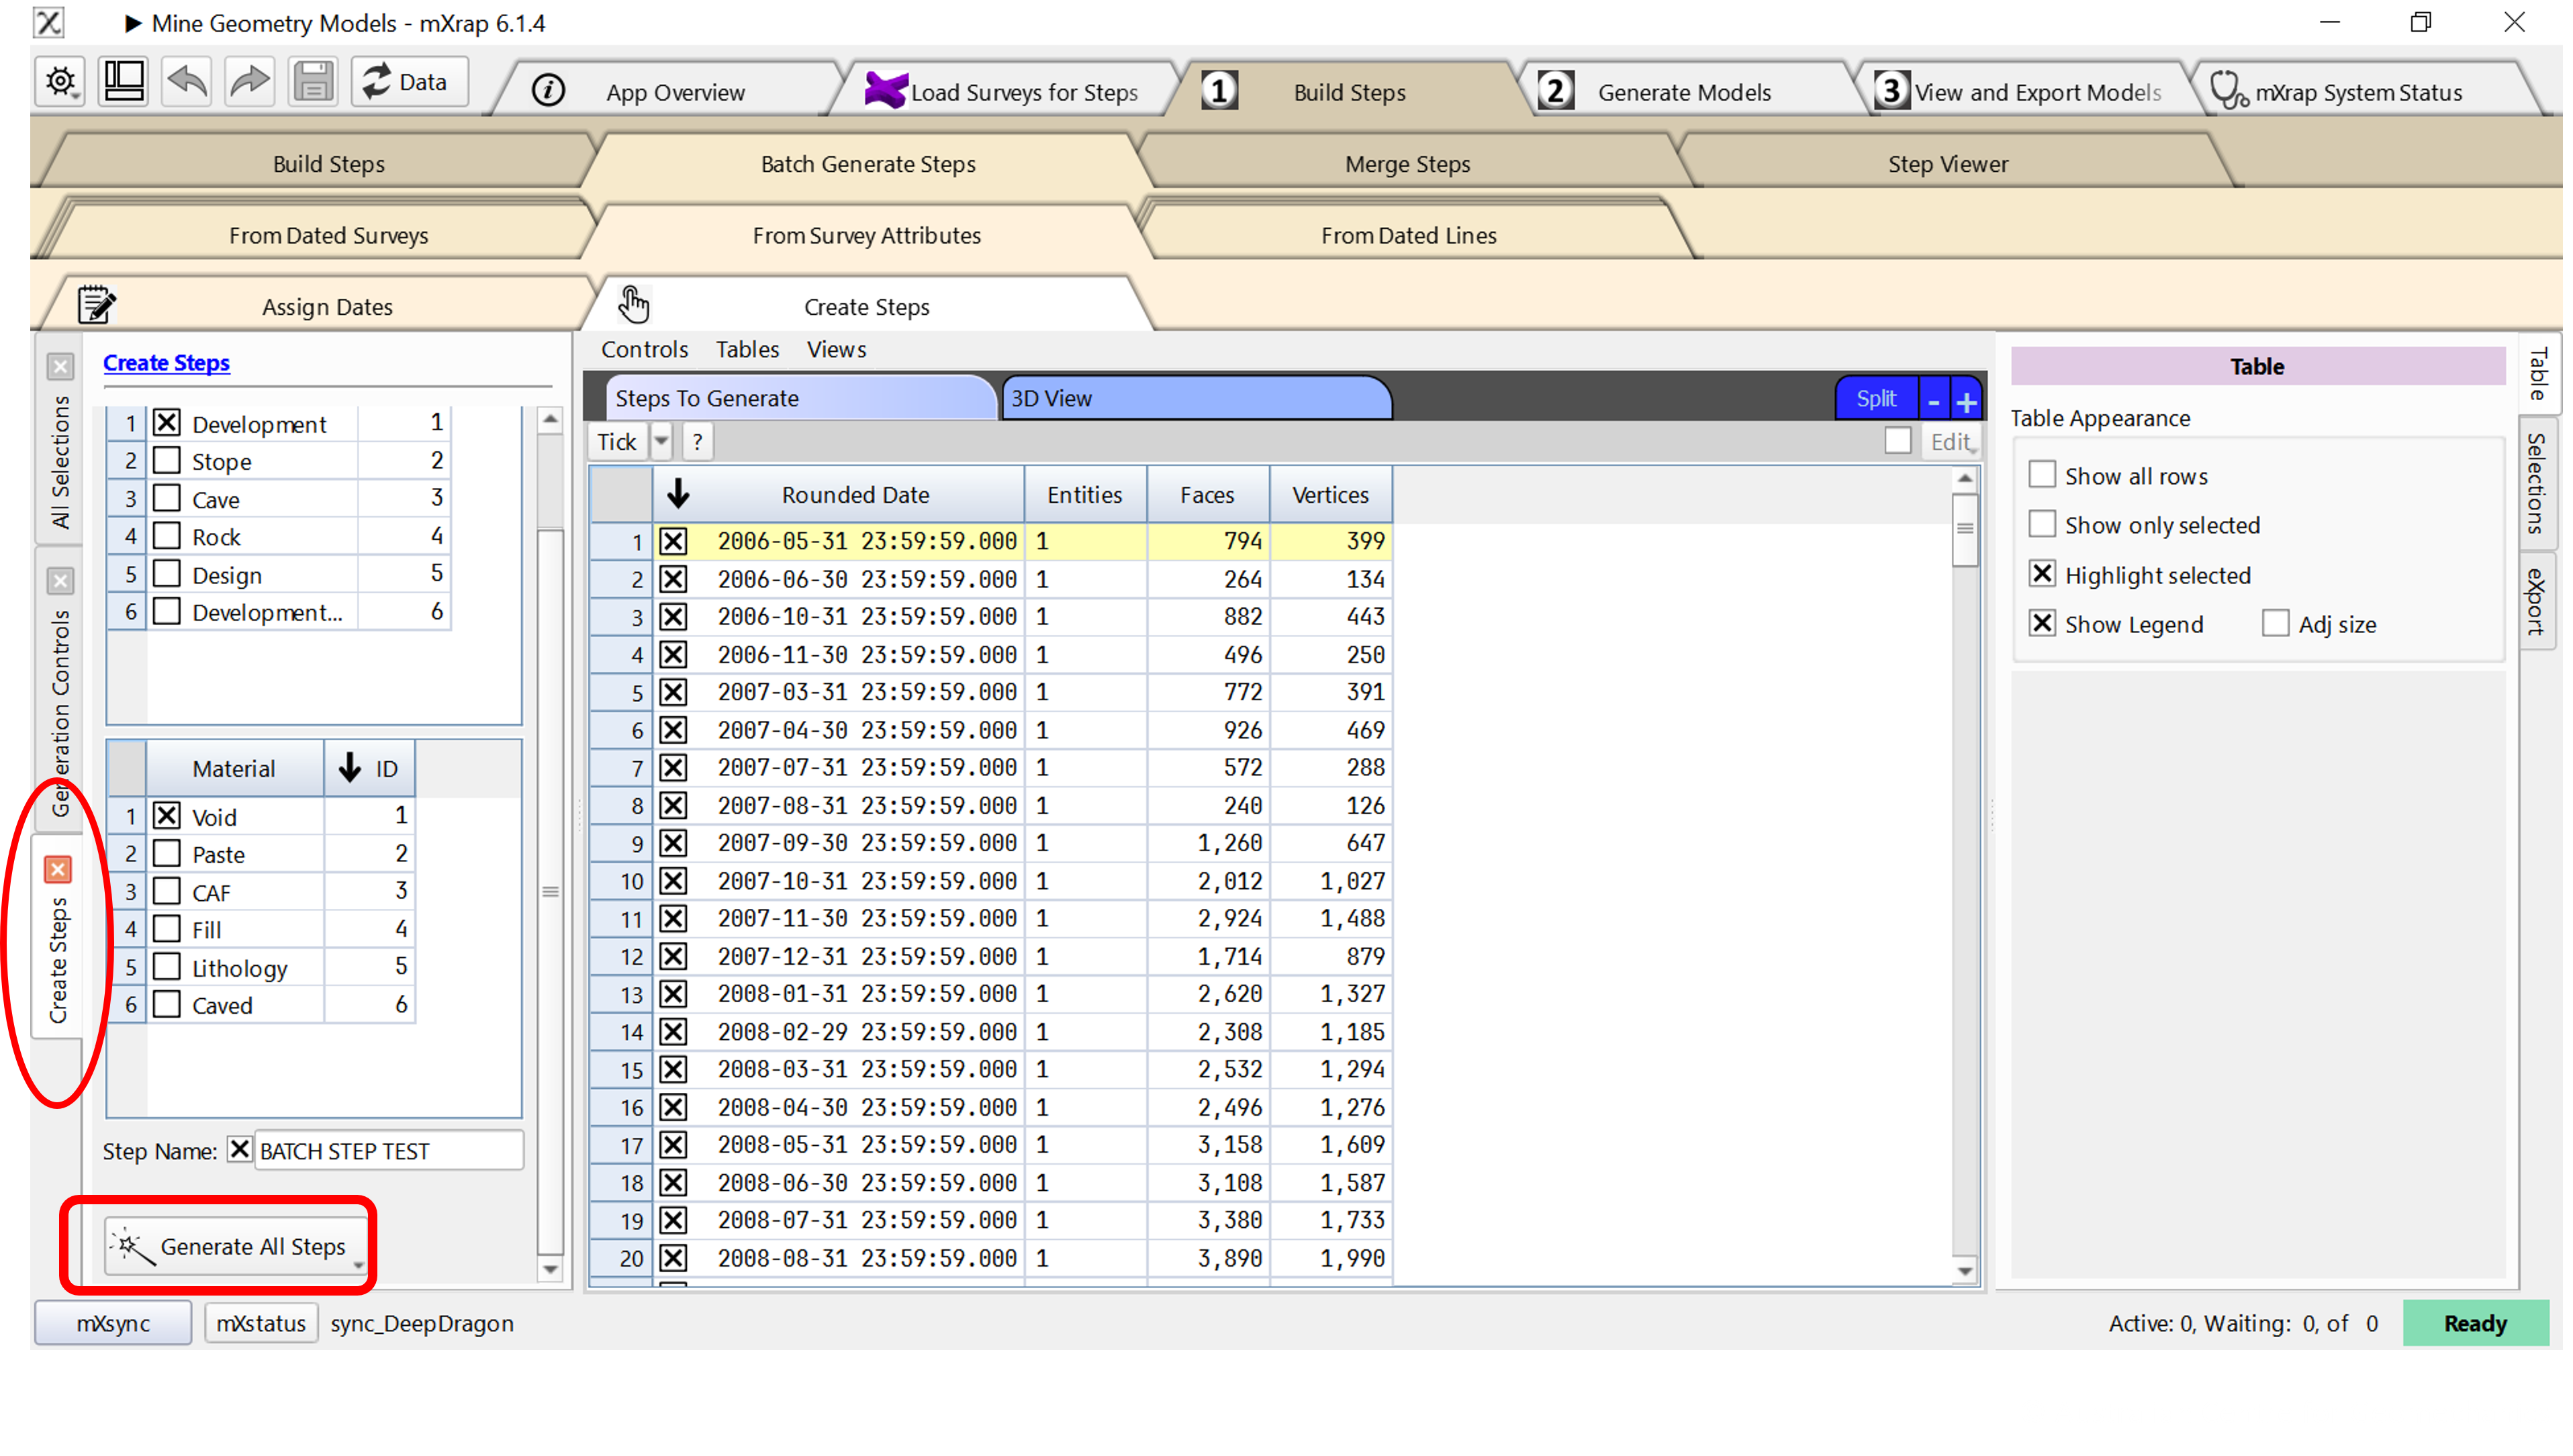Viewport: 2573px width, 1456px height.
Task: Click the numbered 3 View and Export icon
Action: pyautogui.click(x=1891, y=91)
